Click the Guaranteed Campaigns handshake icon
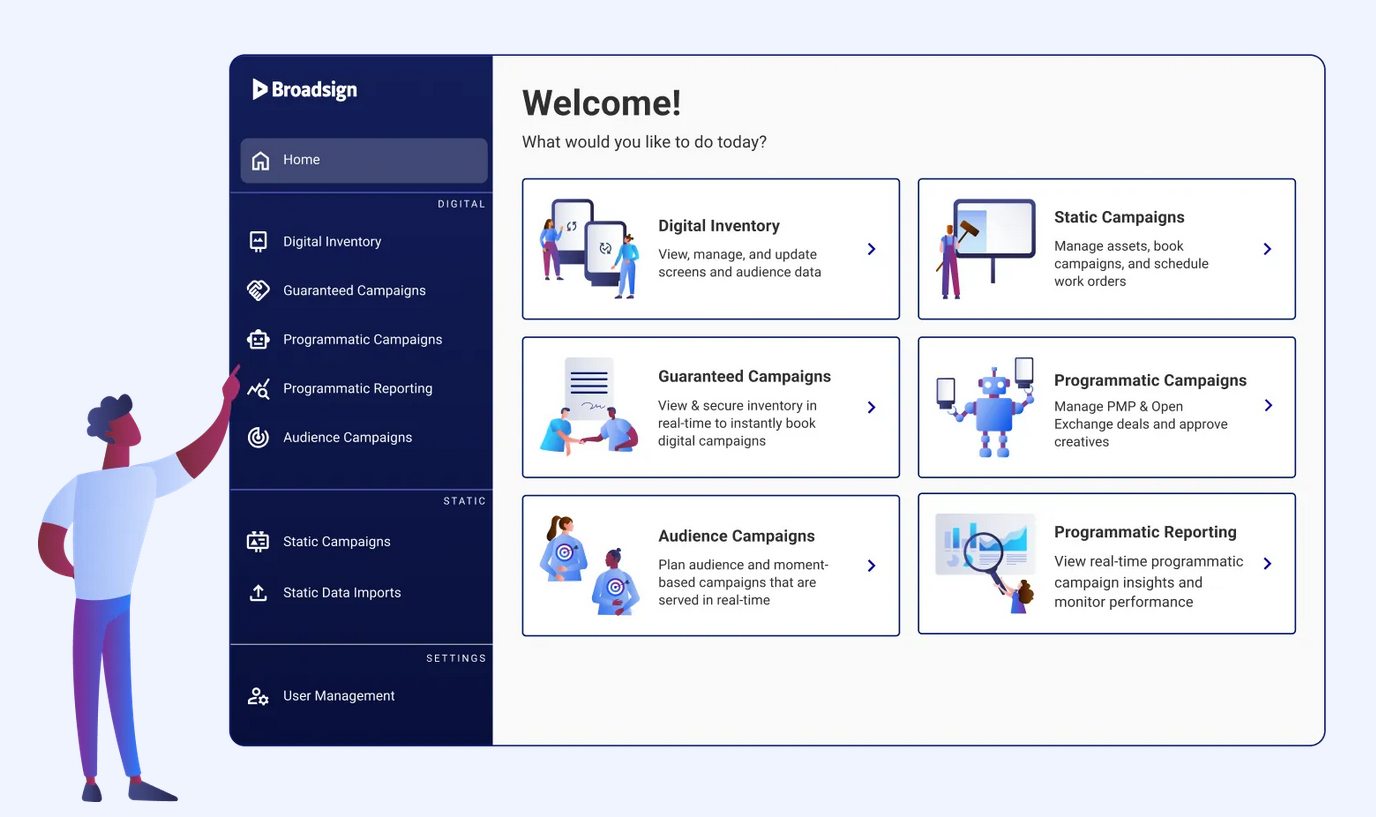Screen dimensions: 1376x817 (258, 290)
